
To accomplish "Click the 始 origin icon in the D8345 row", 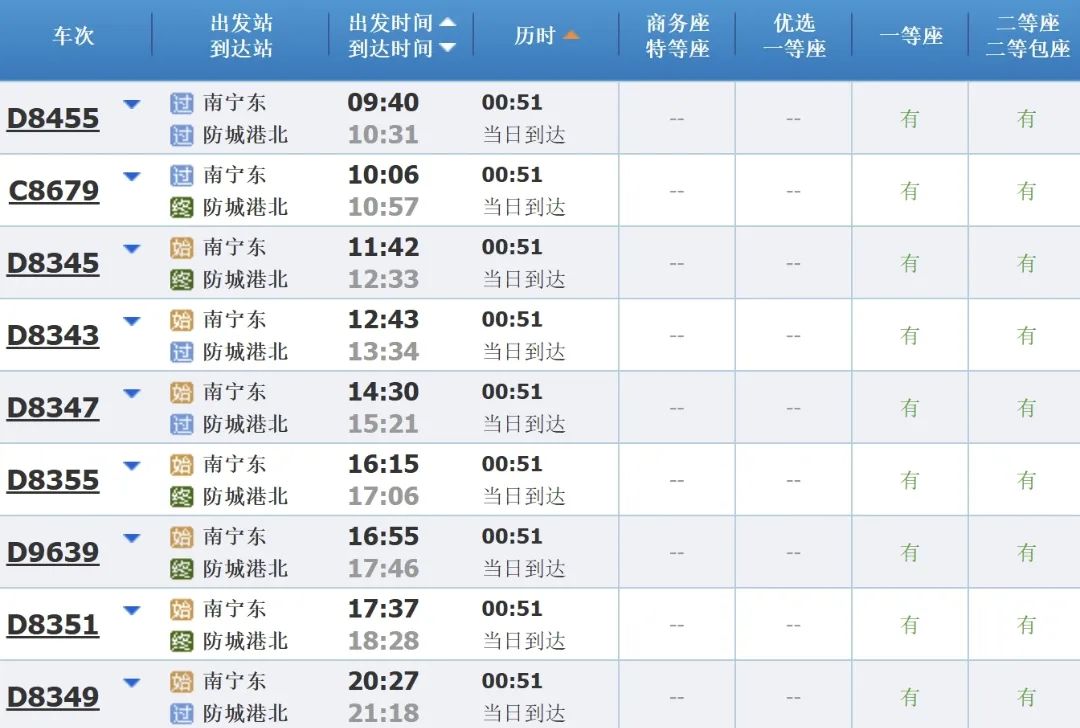I will pyautogui.click(x=181, y=247).
